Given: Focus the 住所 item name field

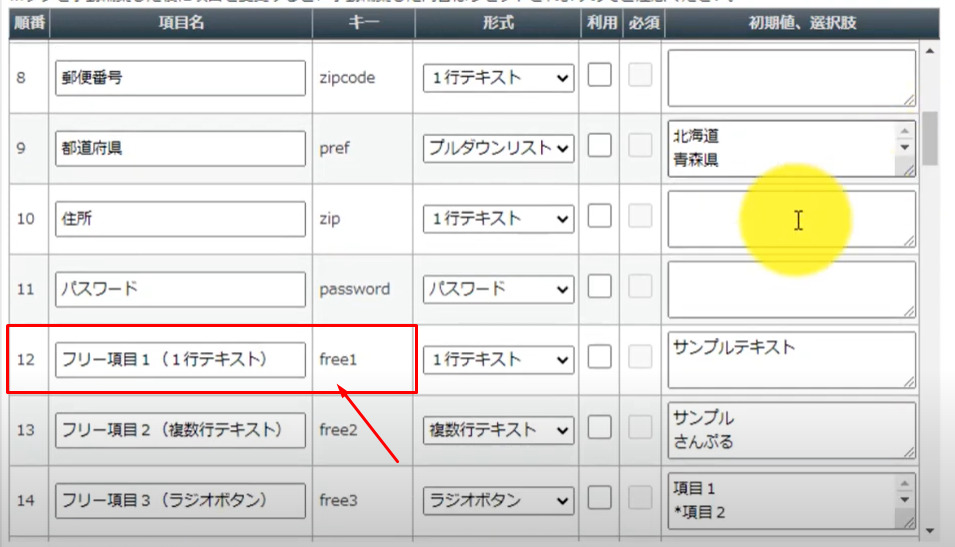Looking at the screenshot, I should coord(180,219).
